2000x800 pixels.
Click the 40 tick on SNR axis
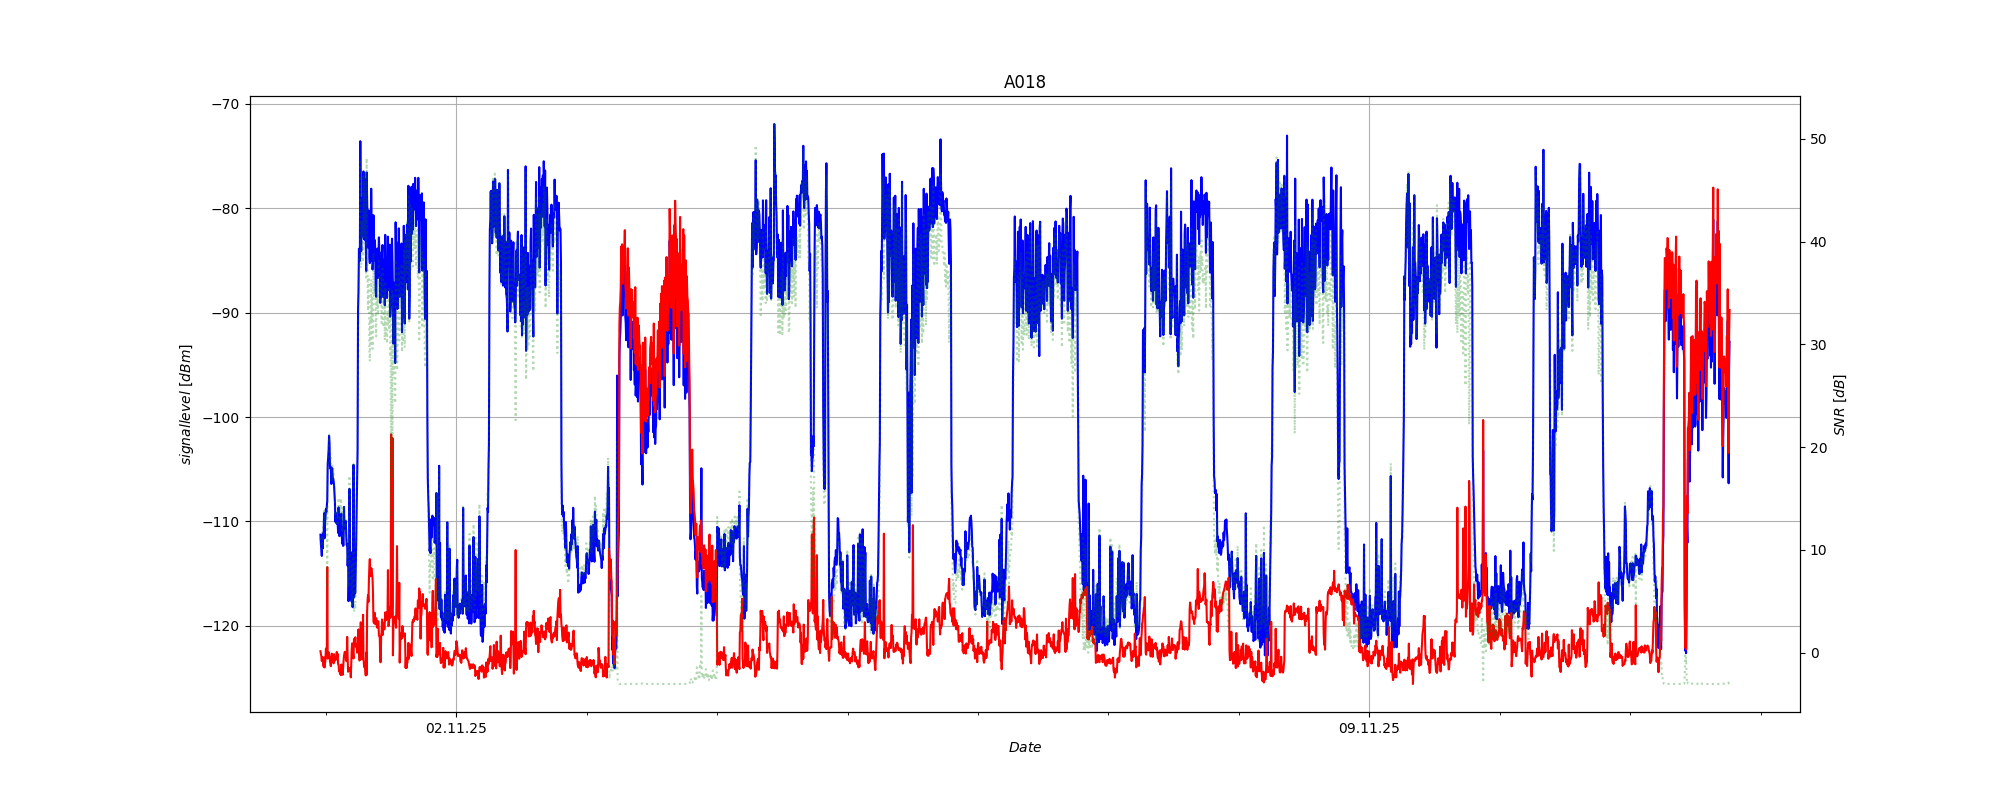click(1817, 242)
